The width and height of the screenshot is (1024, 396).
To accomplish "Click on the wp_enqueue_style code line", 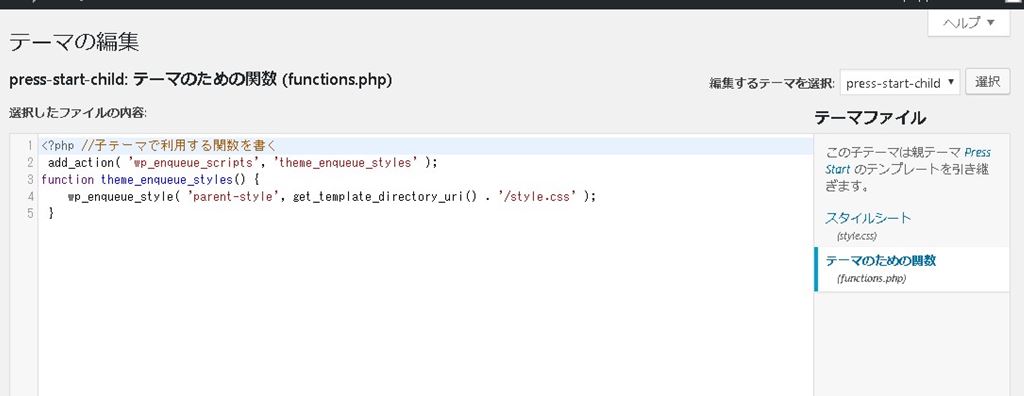I will tap(332, 196).
